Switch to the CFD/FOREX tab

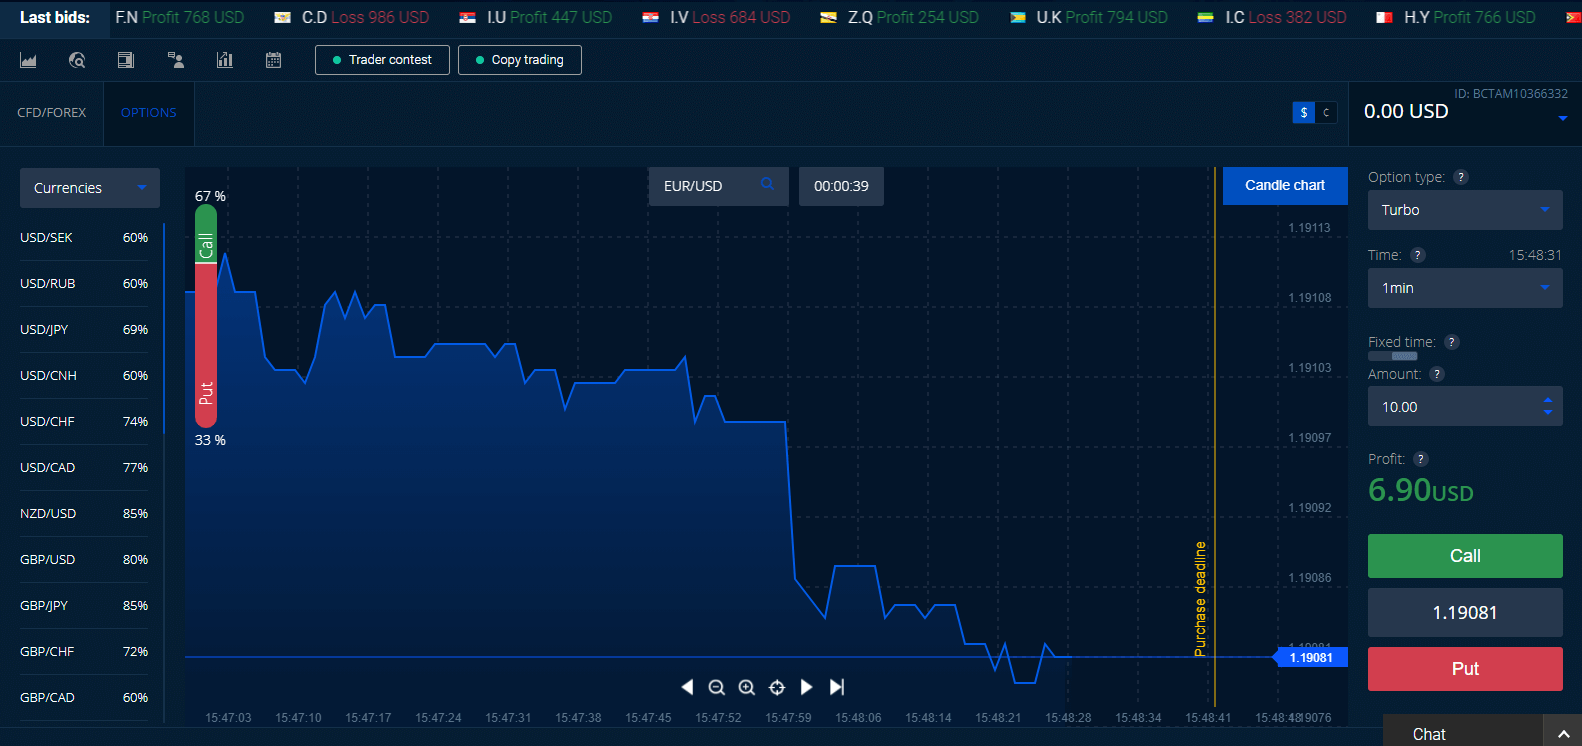[x=52, y=113]
